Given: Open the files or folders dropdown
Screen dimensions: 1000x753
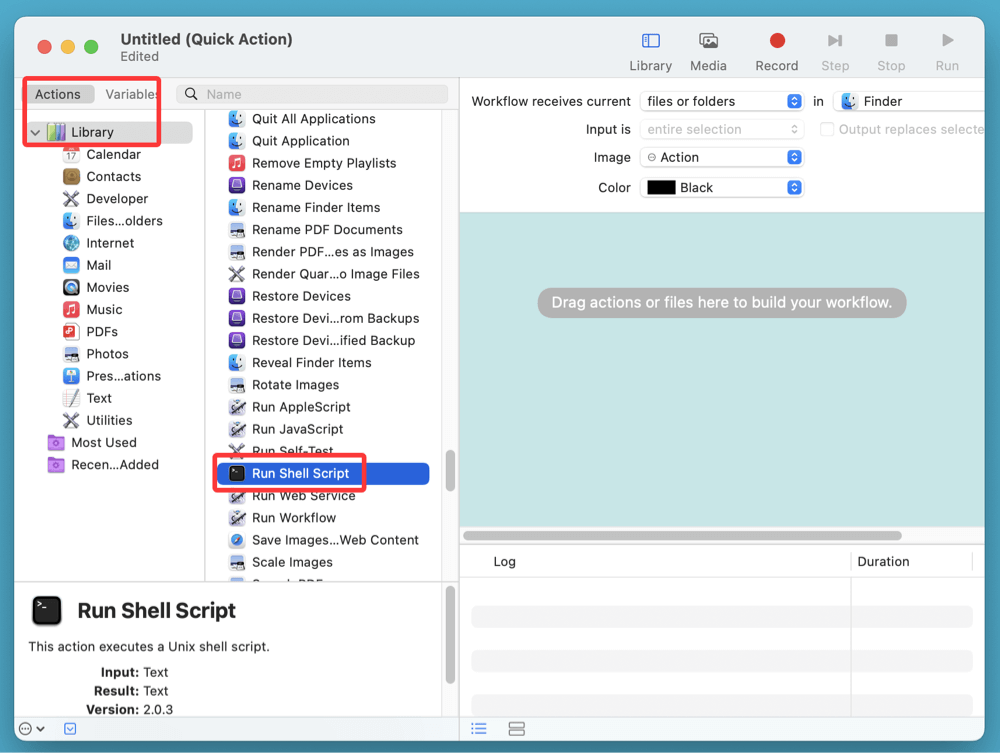Looking at the screenshot, I should pos(721,101).
